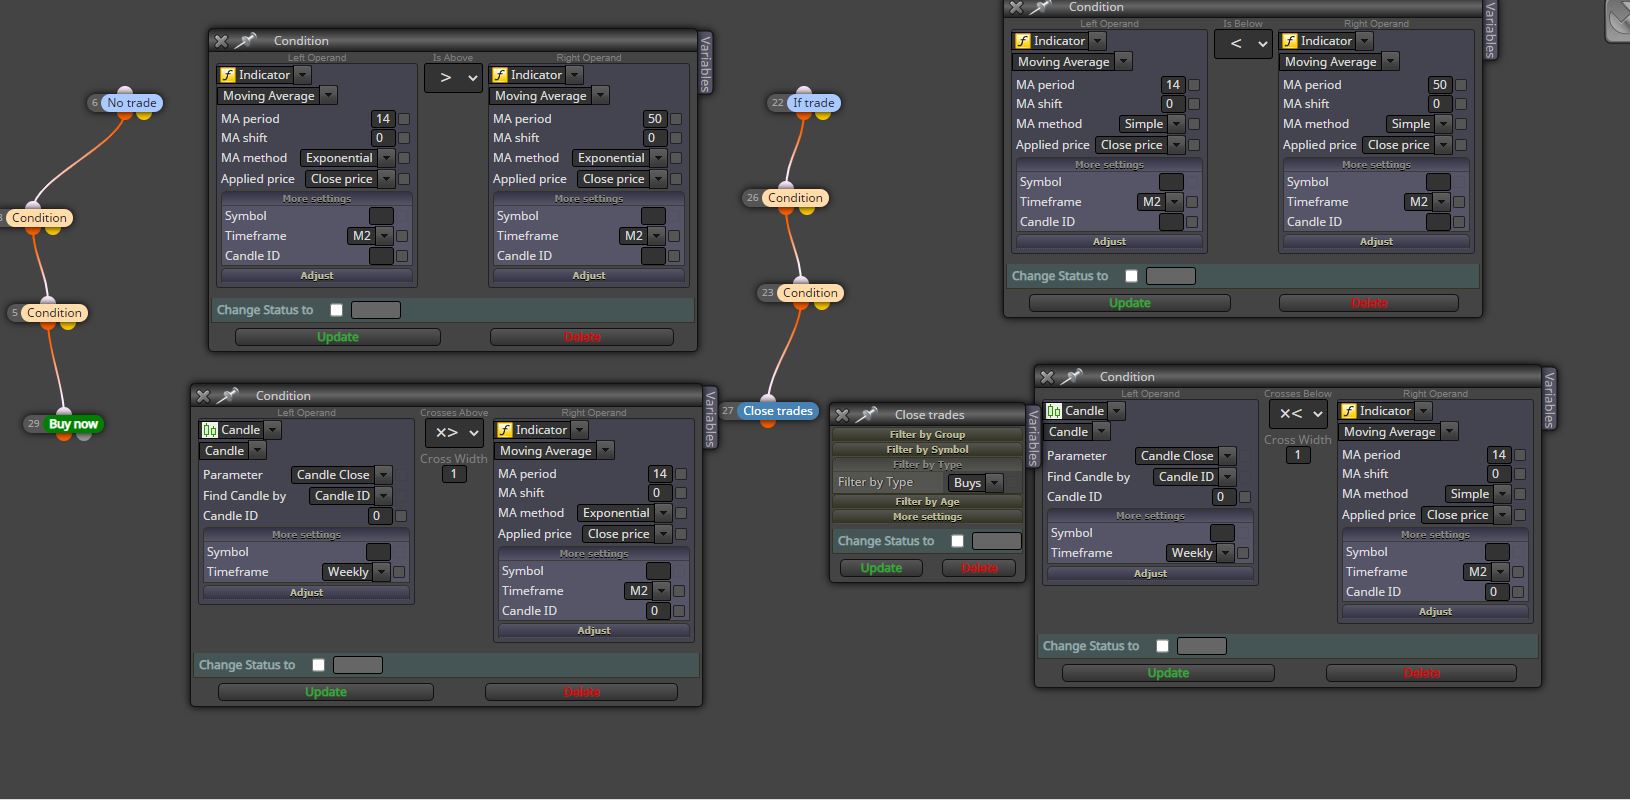This screenshot has height=803, width=1630.
Task: Click the pin icon of Close trades panel
Action: tap(867, 414)
